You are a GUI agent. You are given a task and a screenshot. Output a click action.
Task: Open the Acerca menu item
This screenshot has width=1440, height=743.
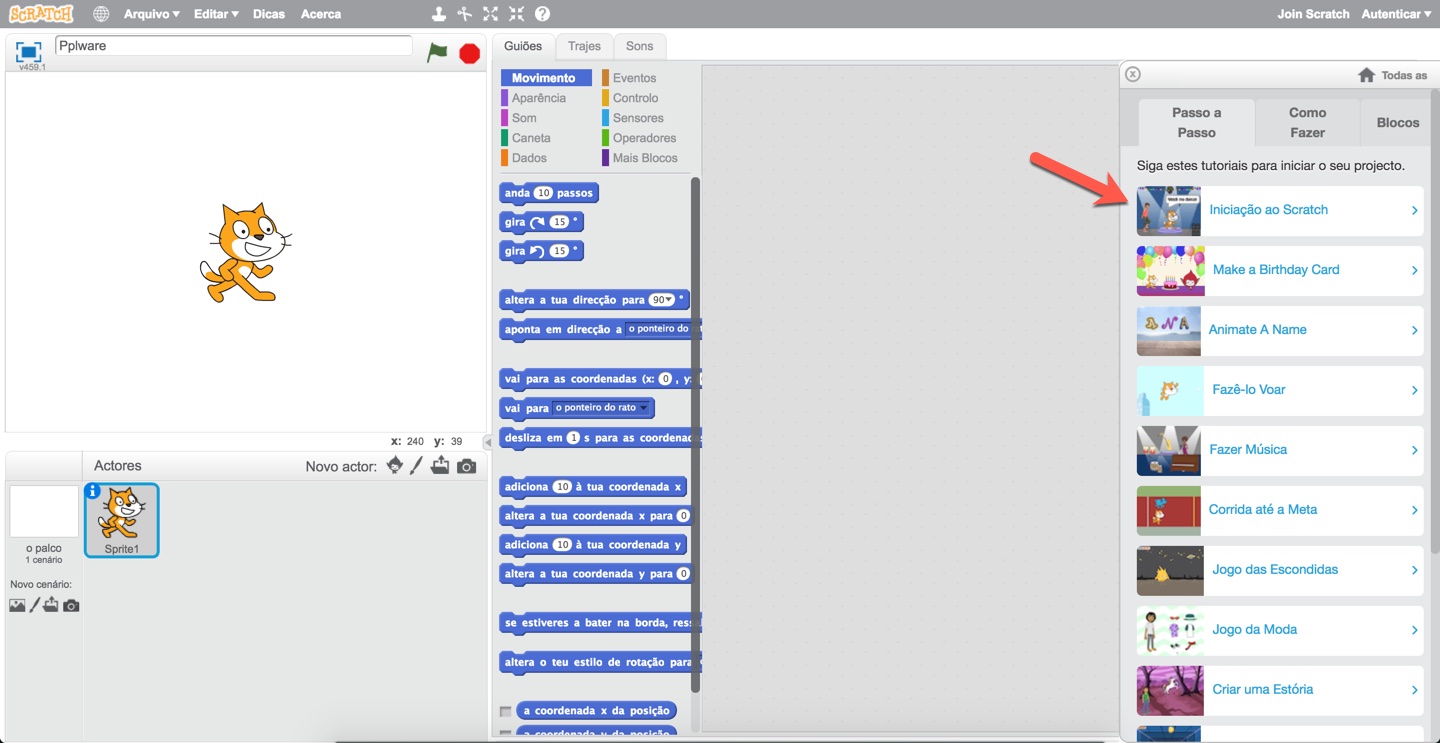click(321, 14)
